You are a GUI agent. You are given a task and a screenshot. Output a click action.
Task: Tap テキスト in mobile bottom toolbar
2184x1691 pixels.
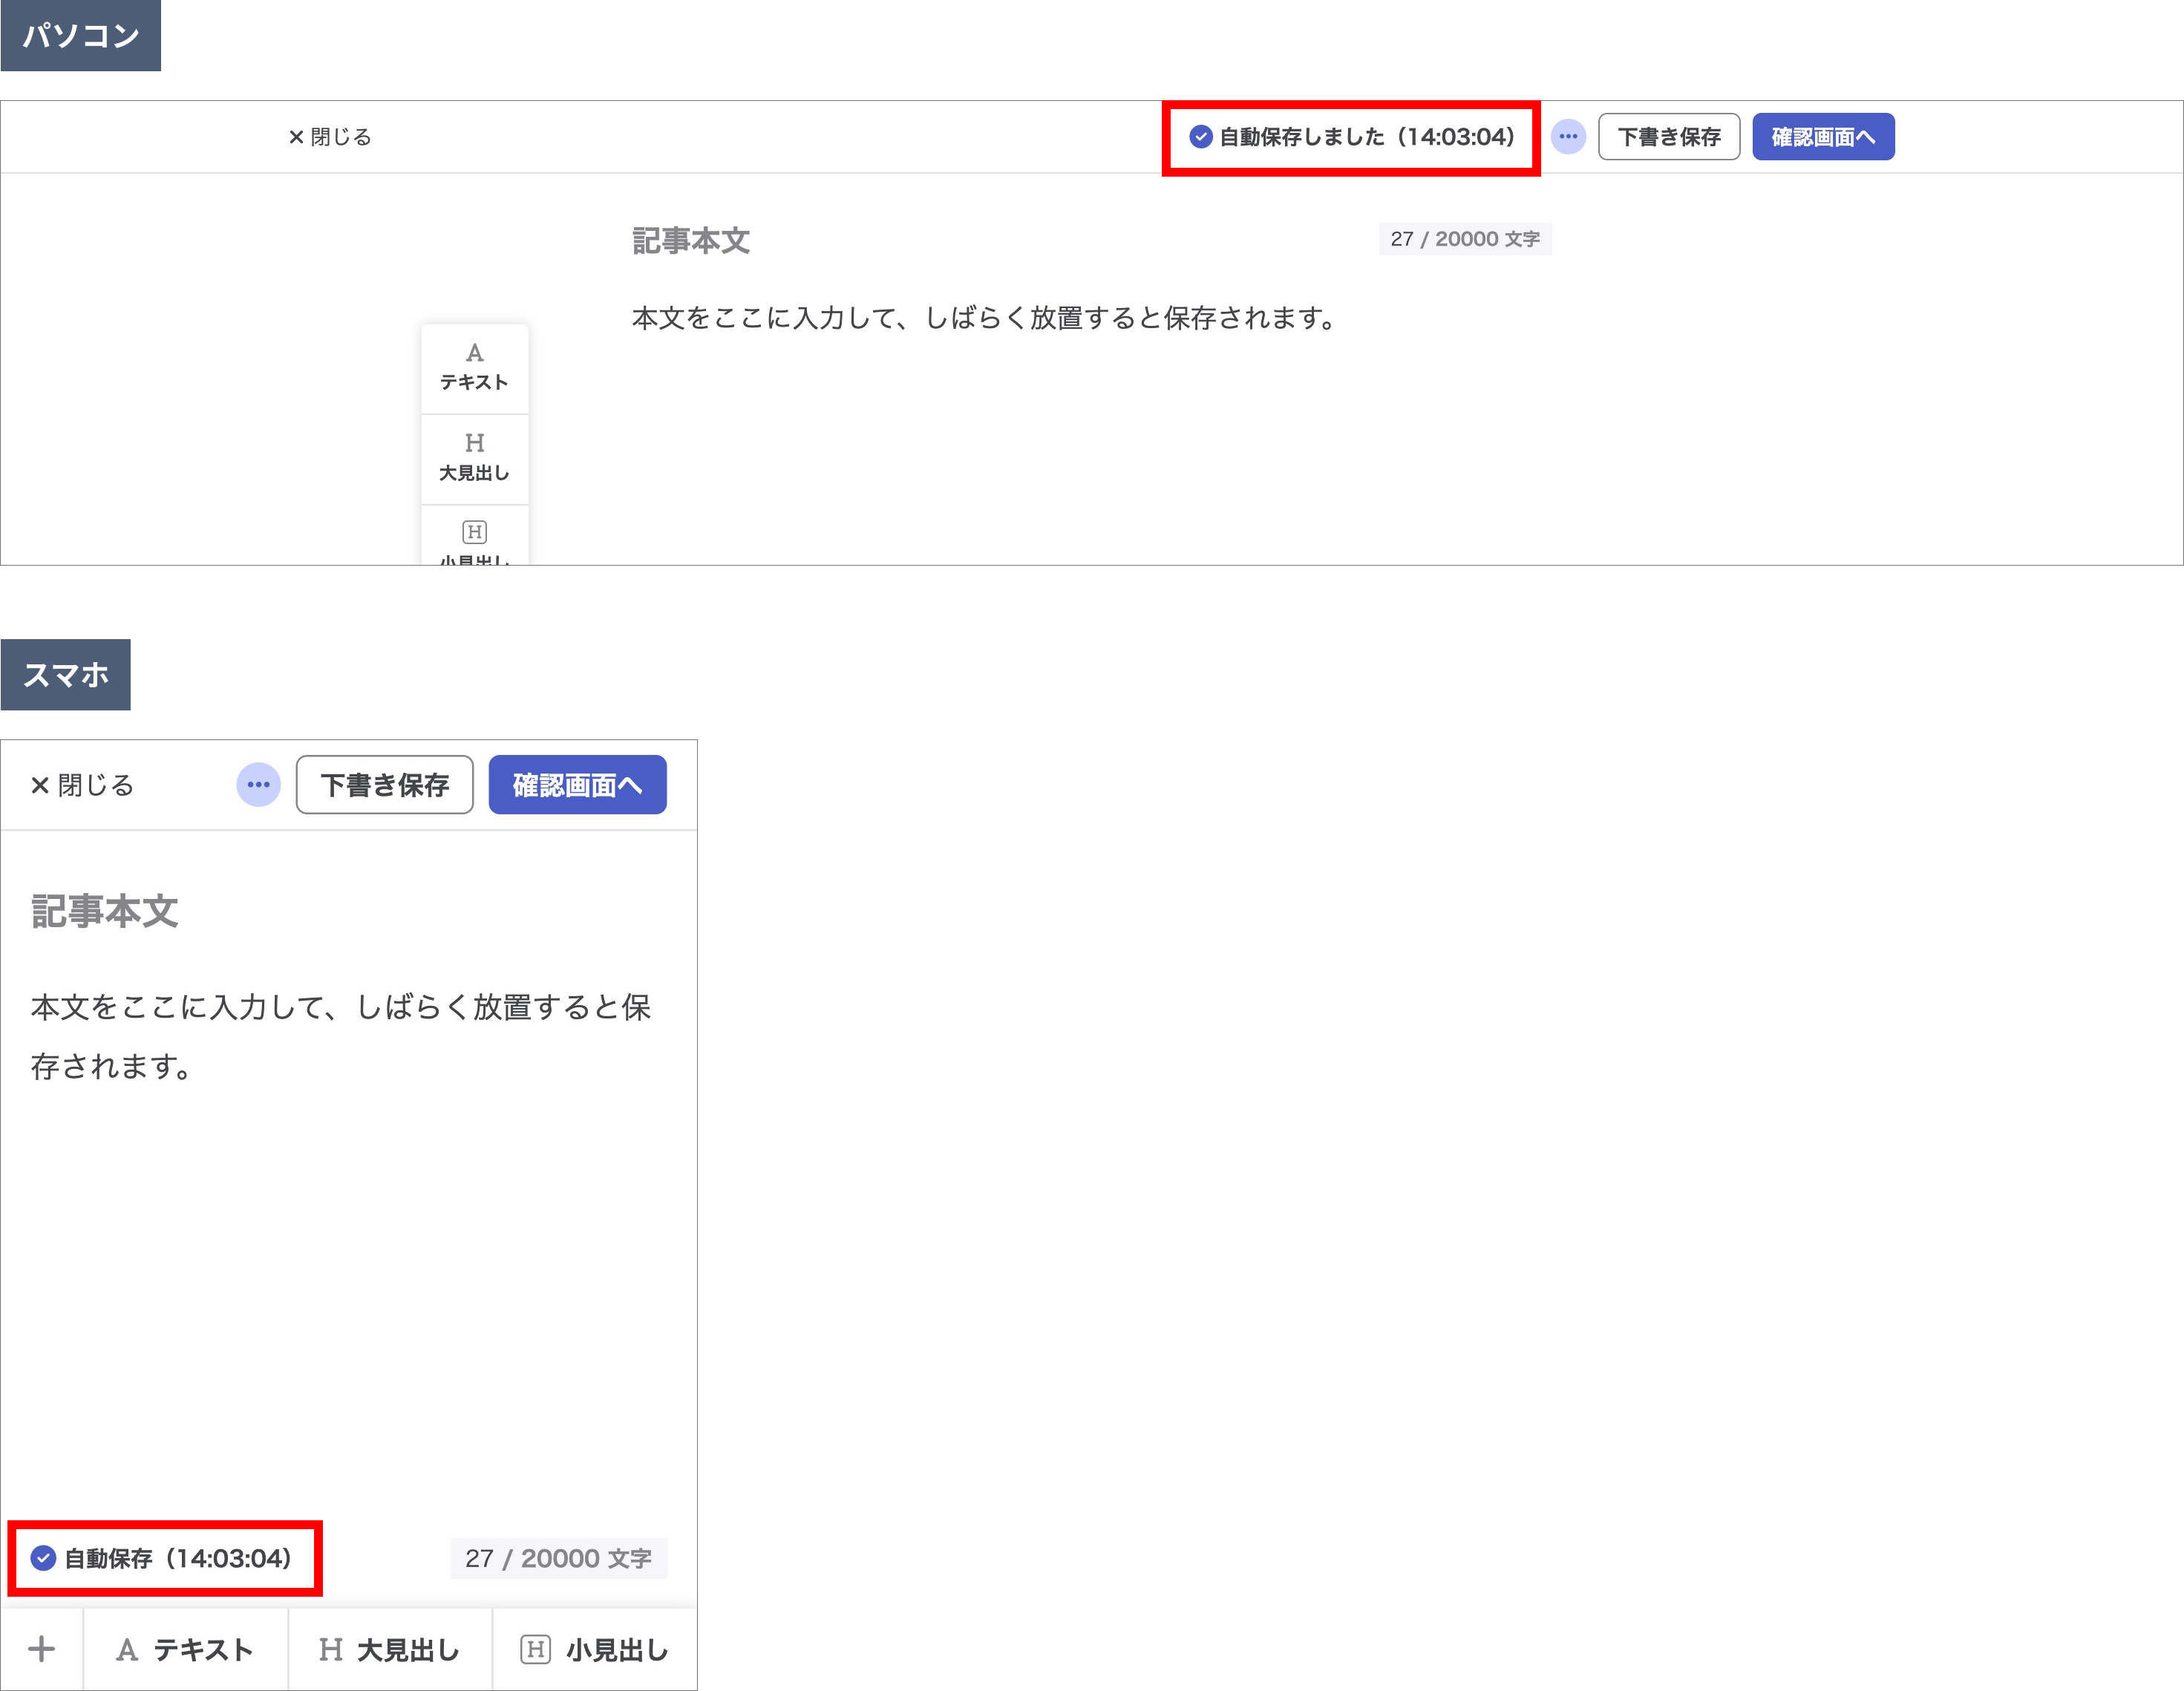[186, 1649]
